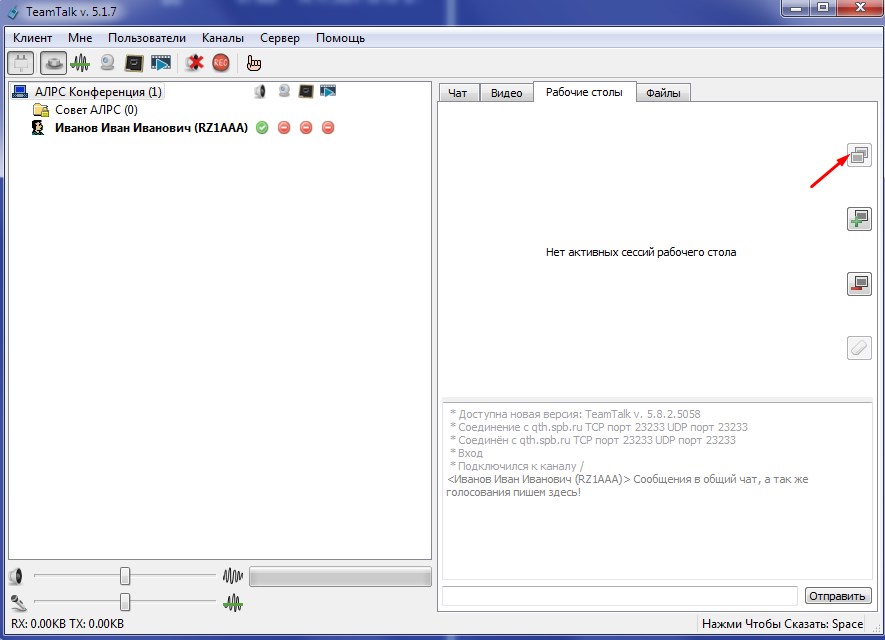Switch to the Видео tab
The width and height of the screenshot is (885, 640).
click(x=507, y=93)
